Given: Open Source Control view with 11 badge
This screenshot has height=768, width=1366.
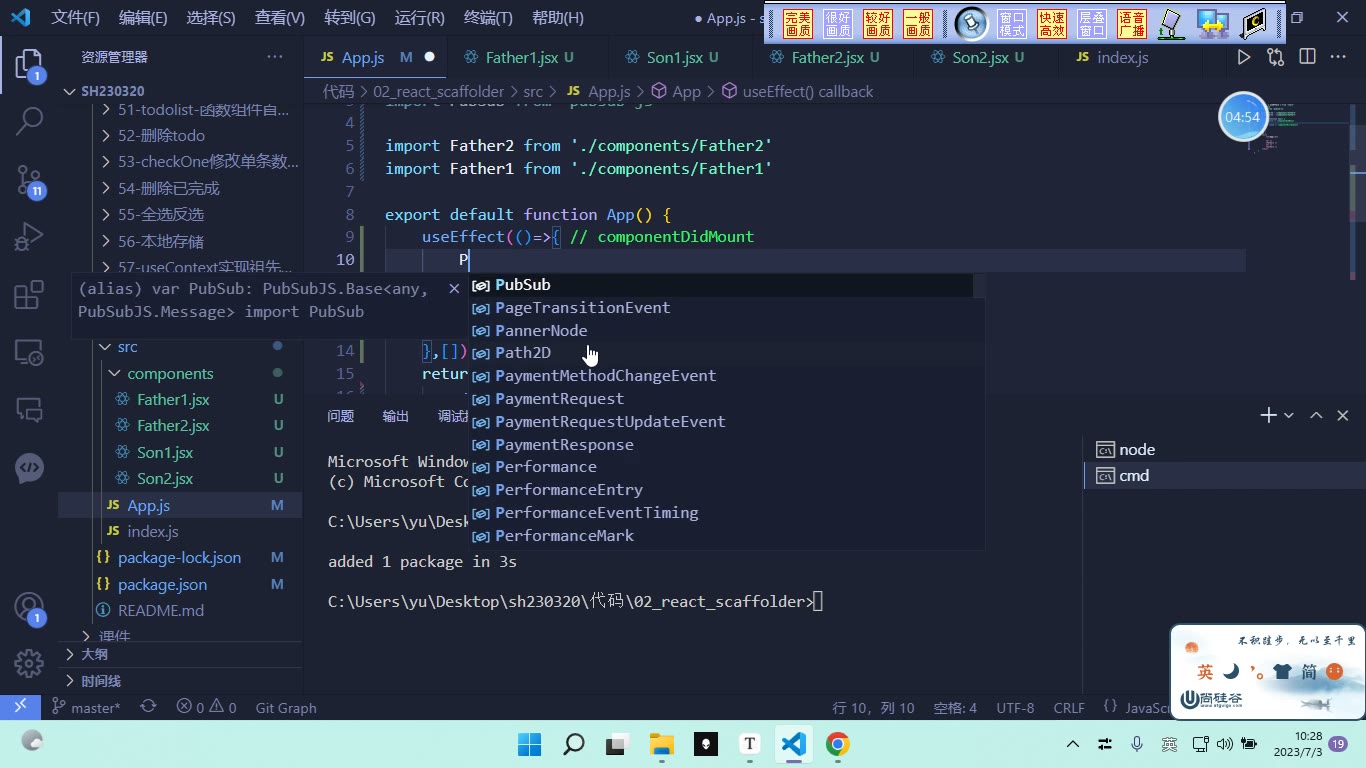Looking at the screenshot, I should pyautogui.click(x=29, y=180).
